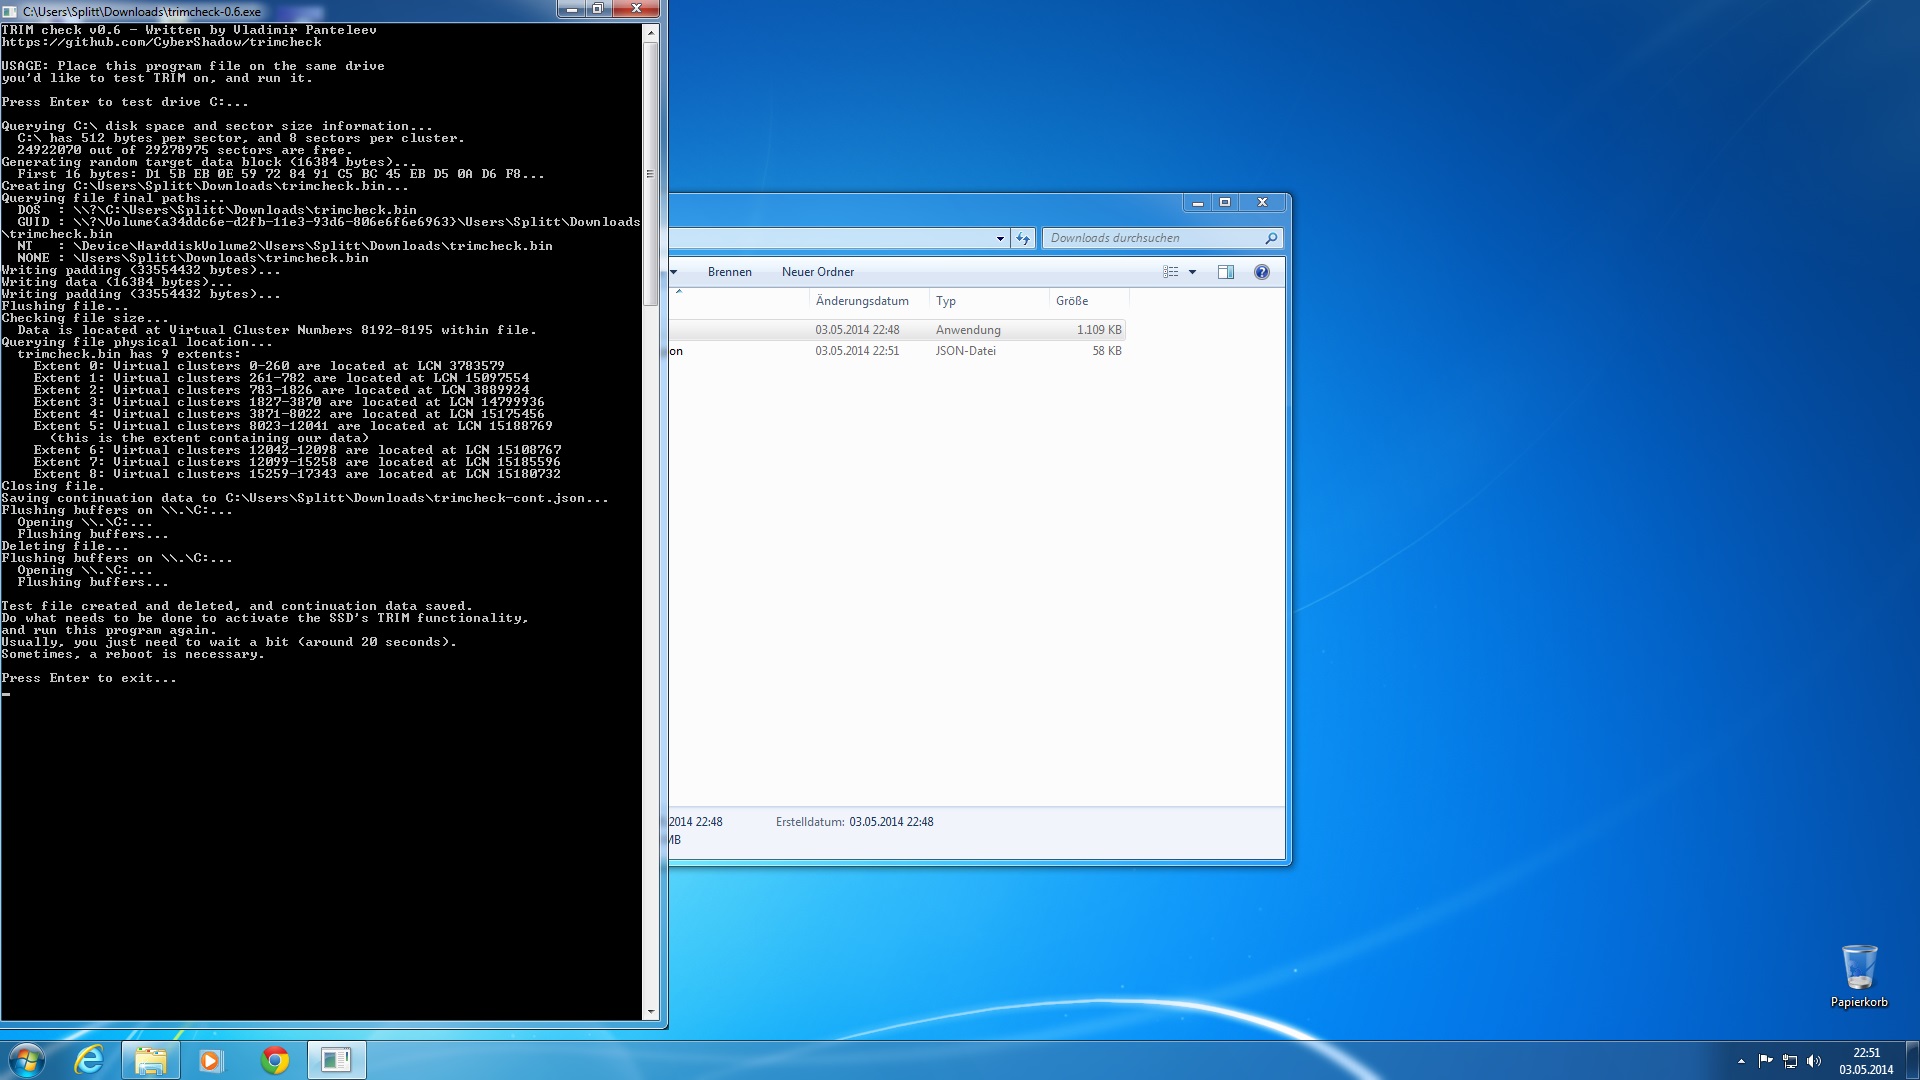
Task: Expand the address bar history dropdown
Action: click(x=1000, y=238)
